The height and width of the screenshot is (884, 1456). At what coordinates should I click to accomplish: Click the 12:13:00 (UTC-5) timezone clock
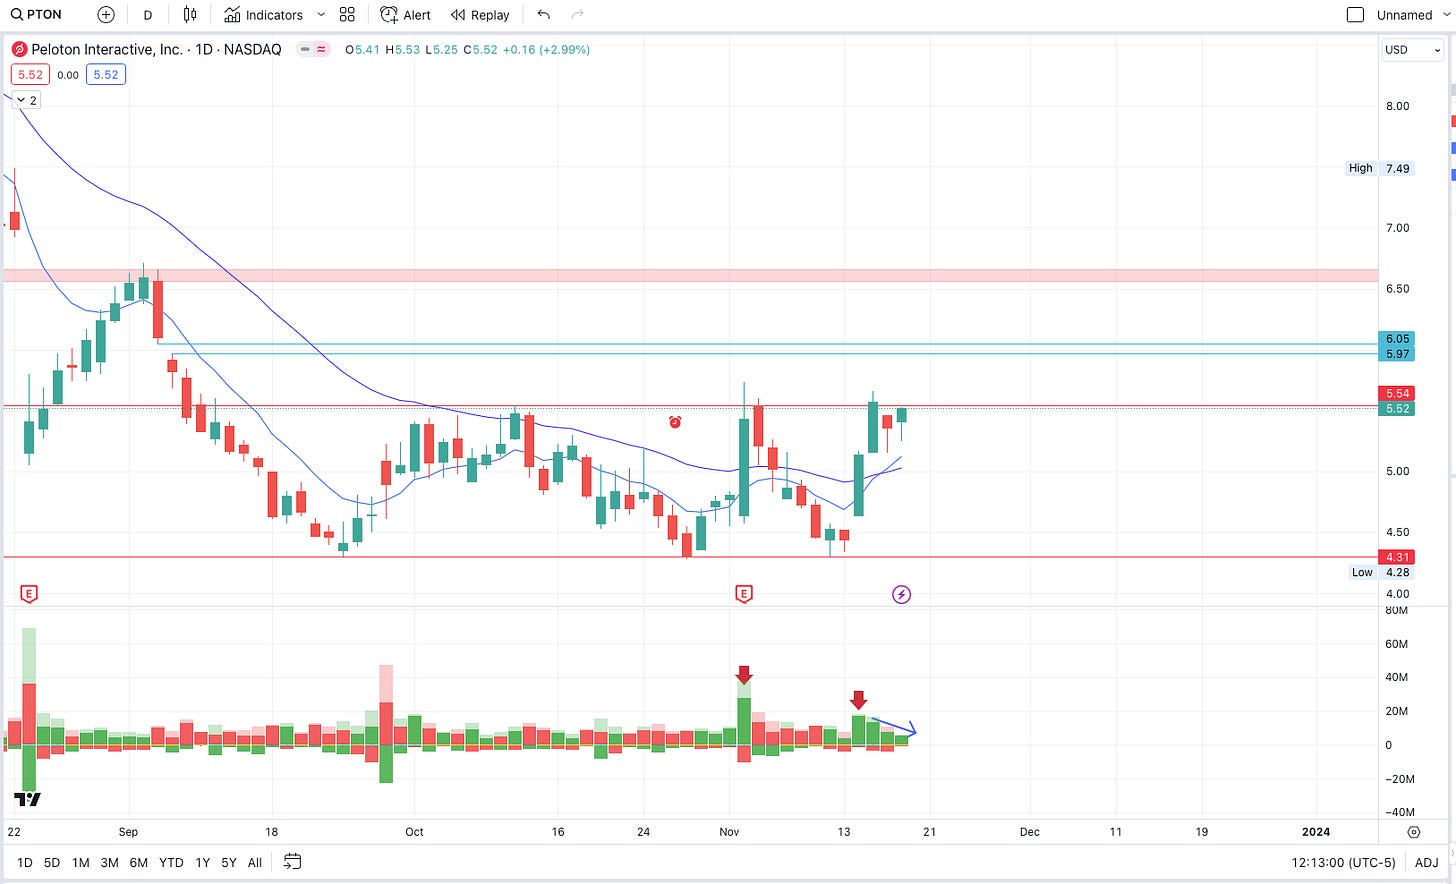point(1343,862)
